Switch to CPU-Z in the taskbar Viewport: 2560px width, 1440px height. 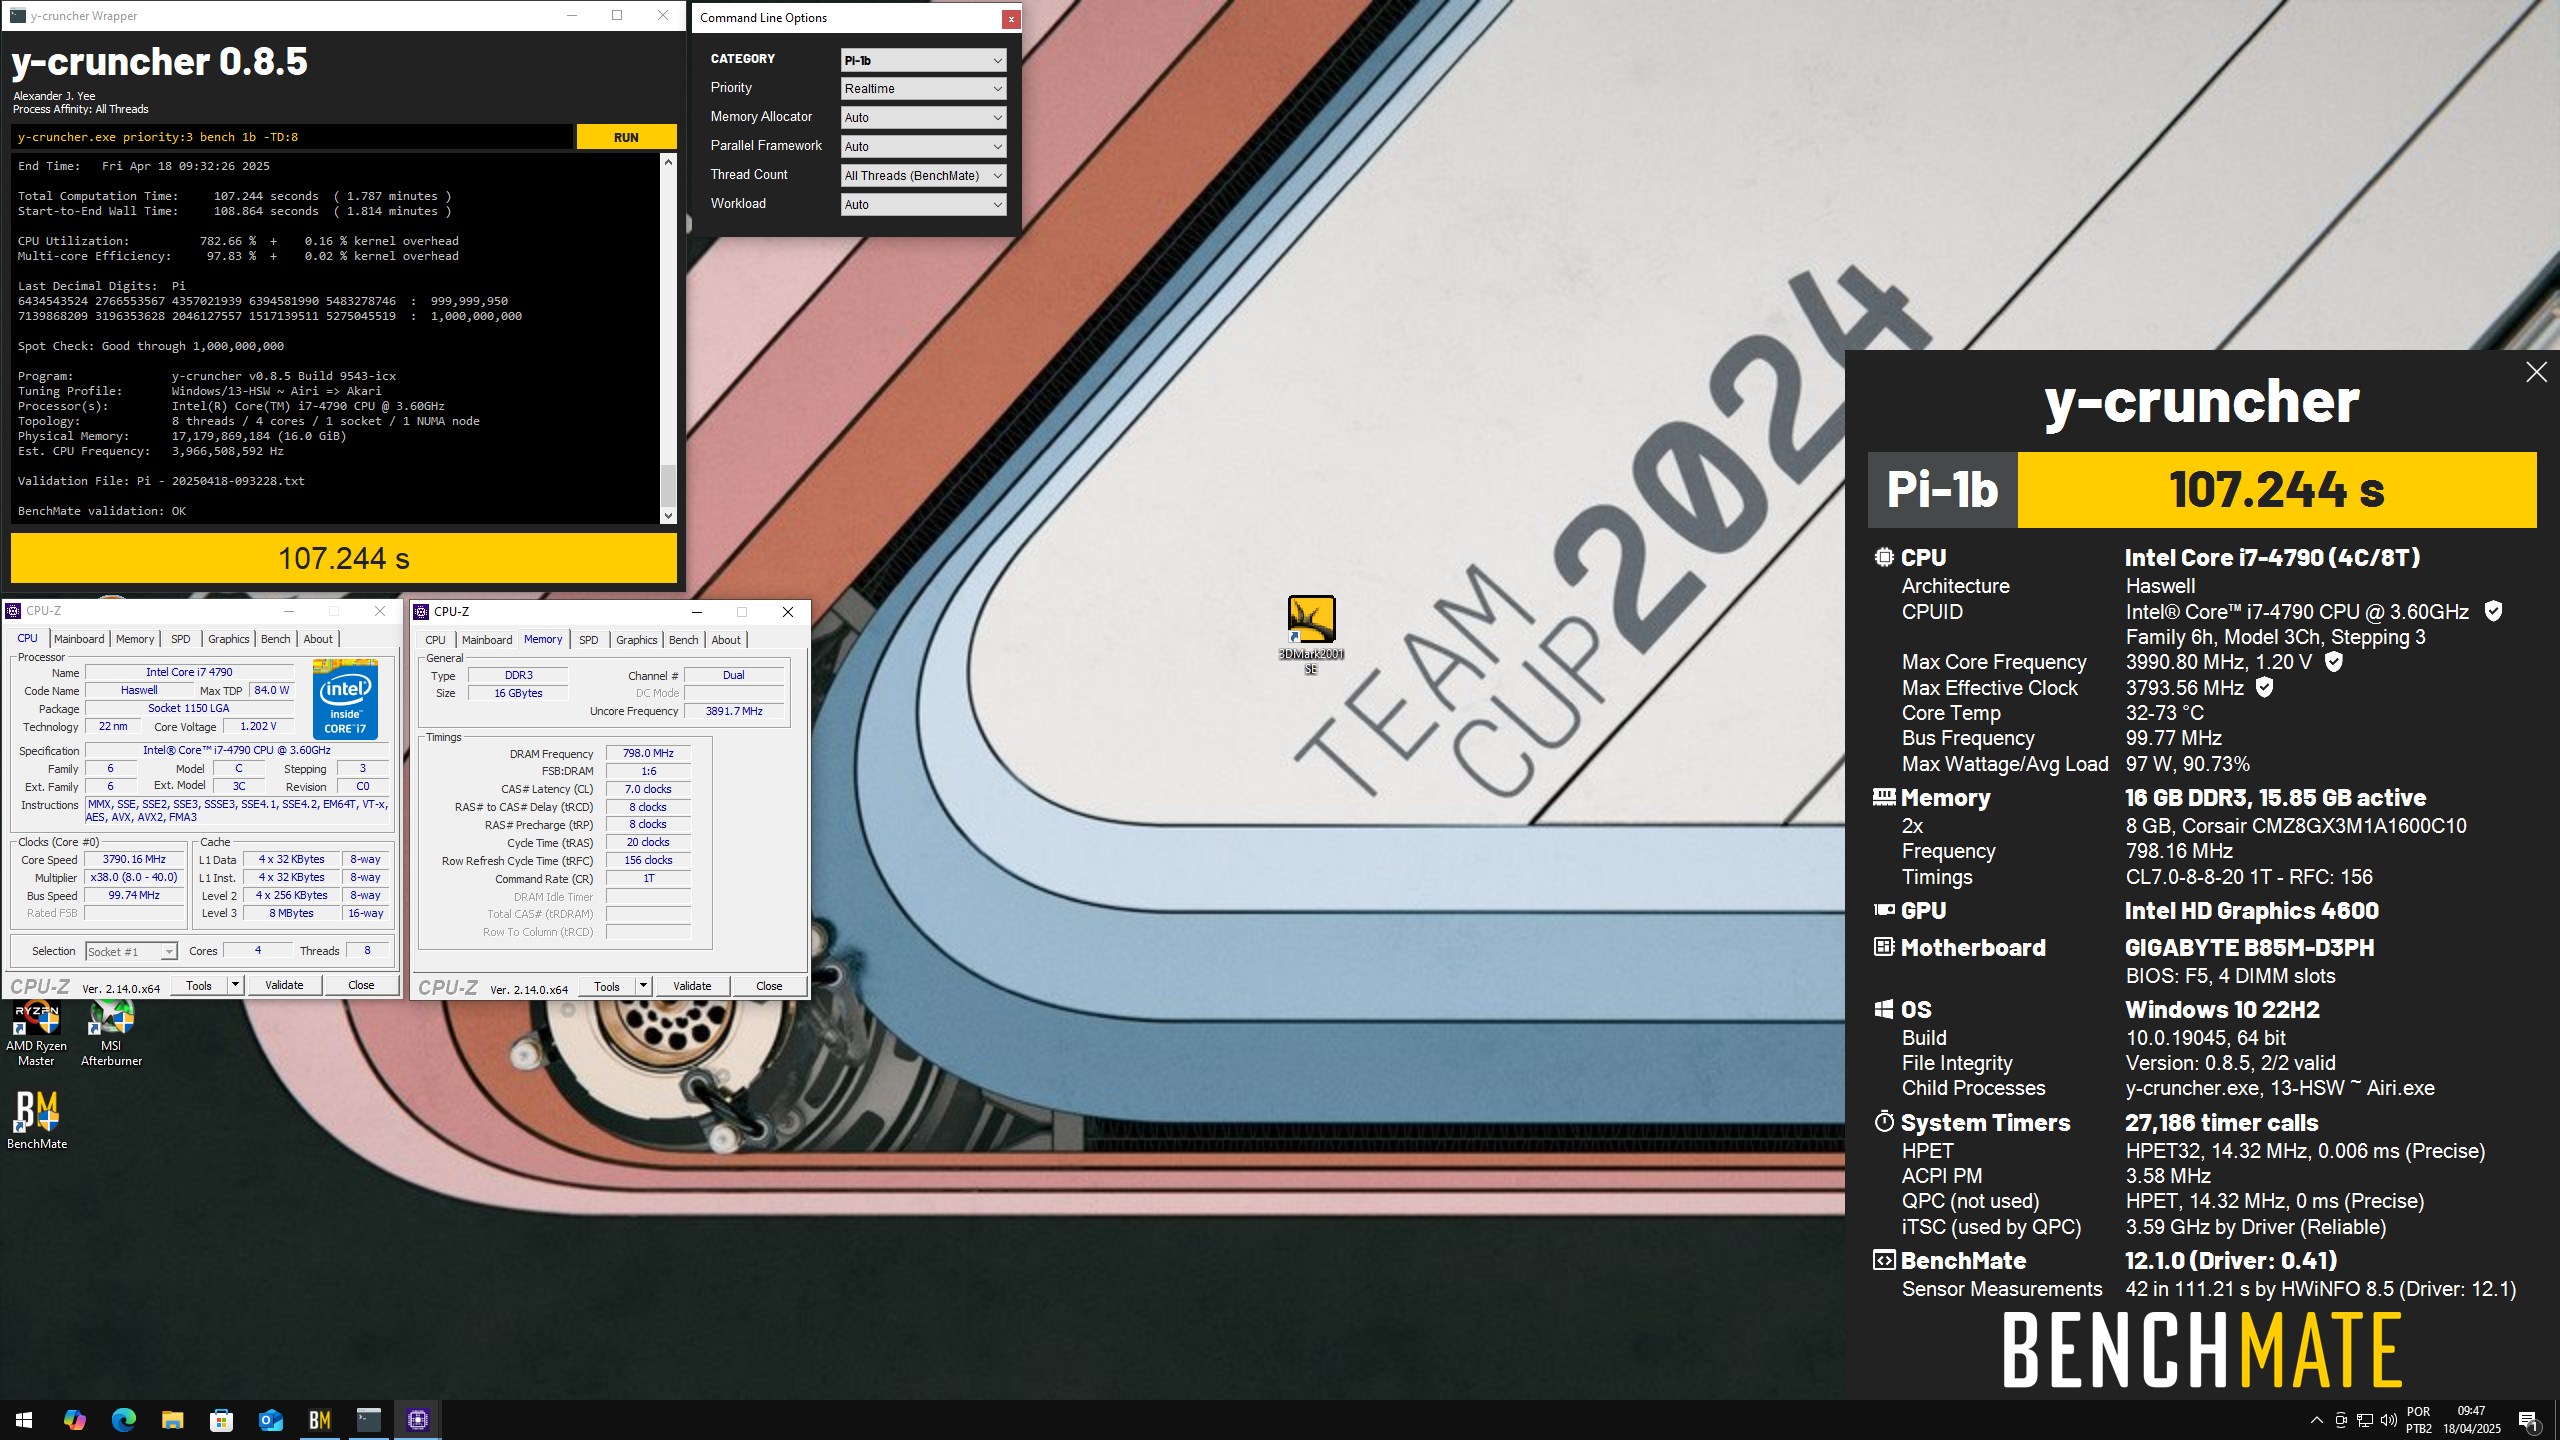pos(418,1419)
